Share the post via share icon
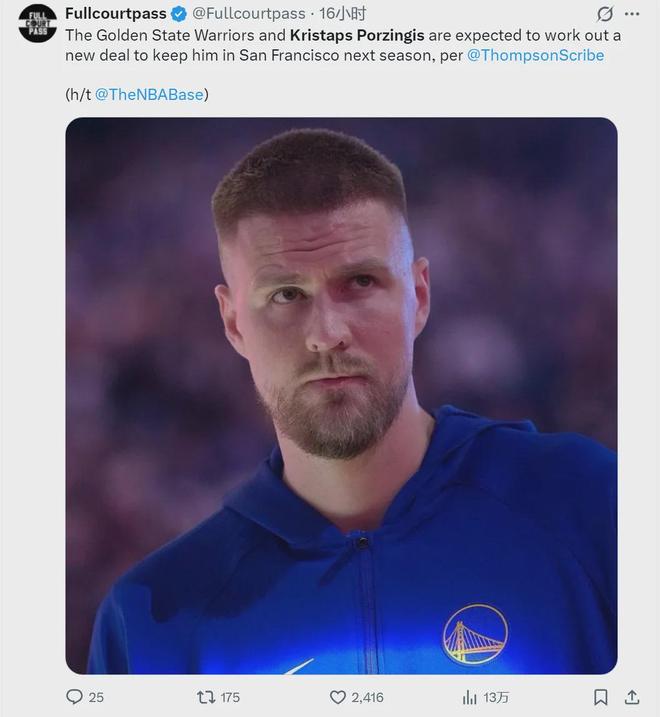 632,697
